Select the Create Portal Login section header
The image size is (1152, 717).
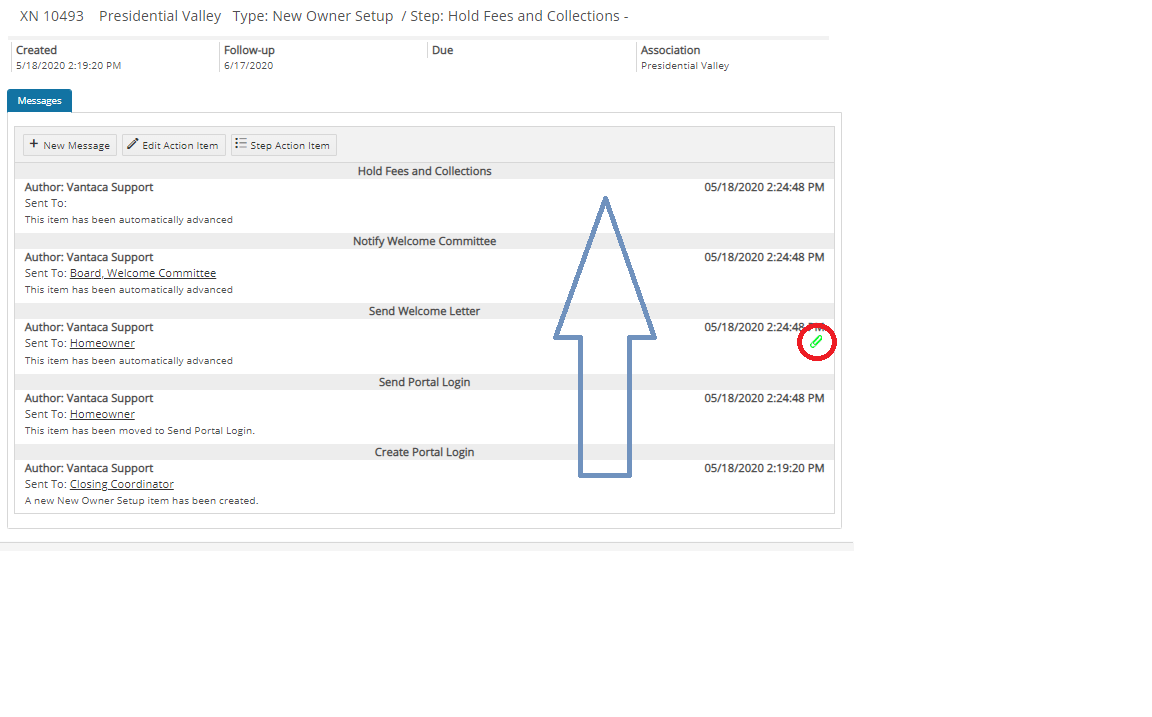(424, 452)
